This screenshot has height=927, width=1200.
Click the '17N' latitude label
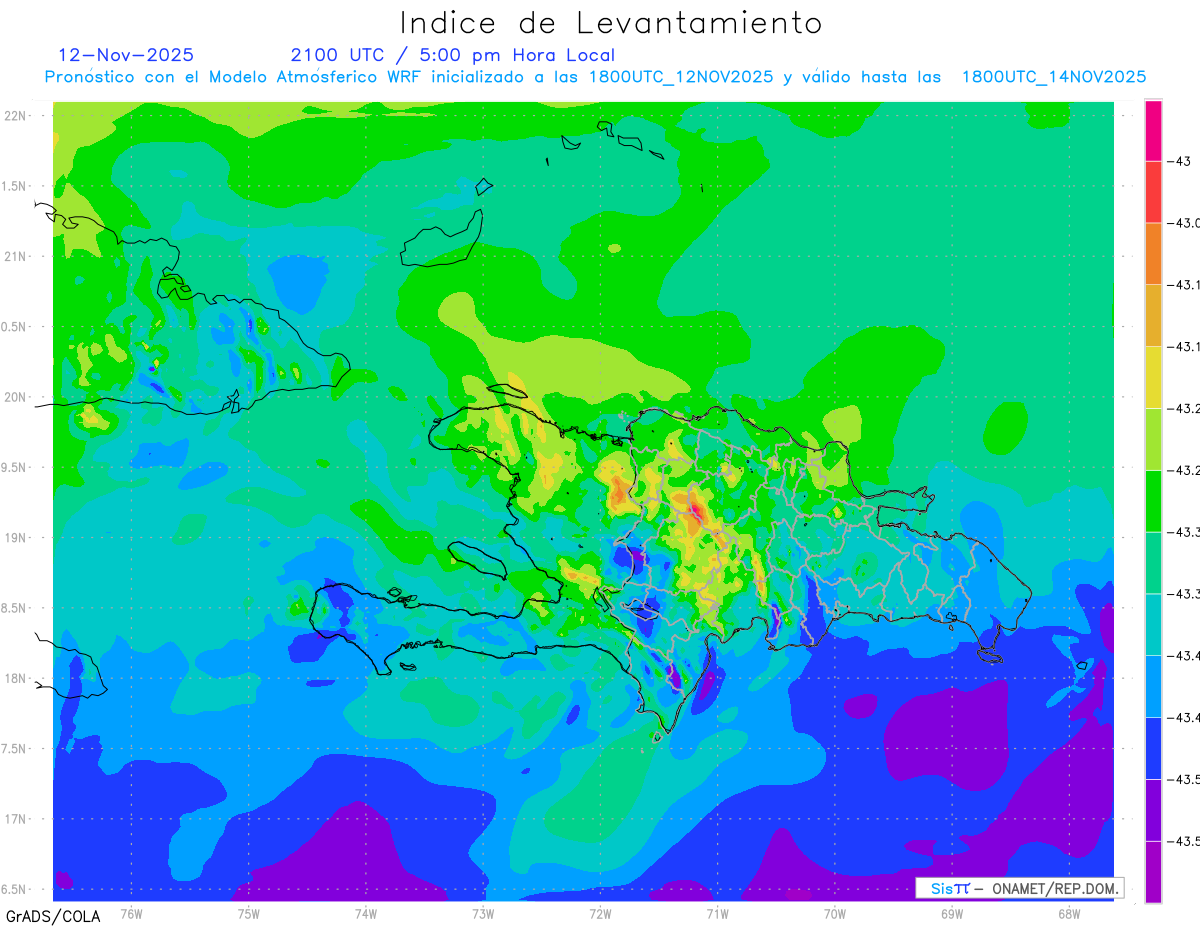[x=15, y=819]
